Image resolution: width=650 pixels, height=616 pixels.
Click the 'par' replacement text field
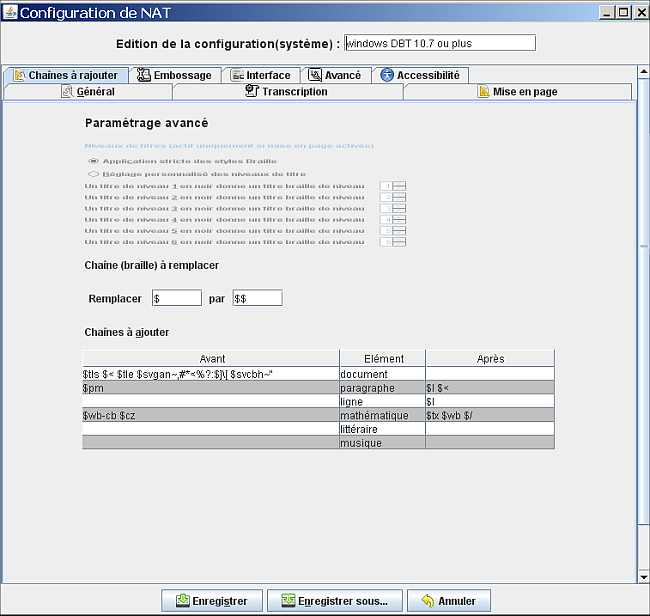[257, 298]
